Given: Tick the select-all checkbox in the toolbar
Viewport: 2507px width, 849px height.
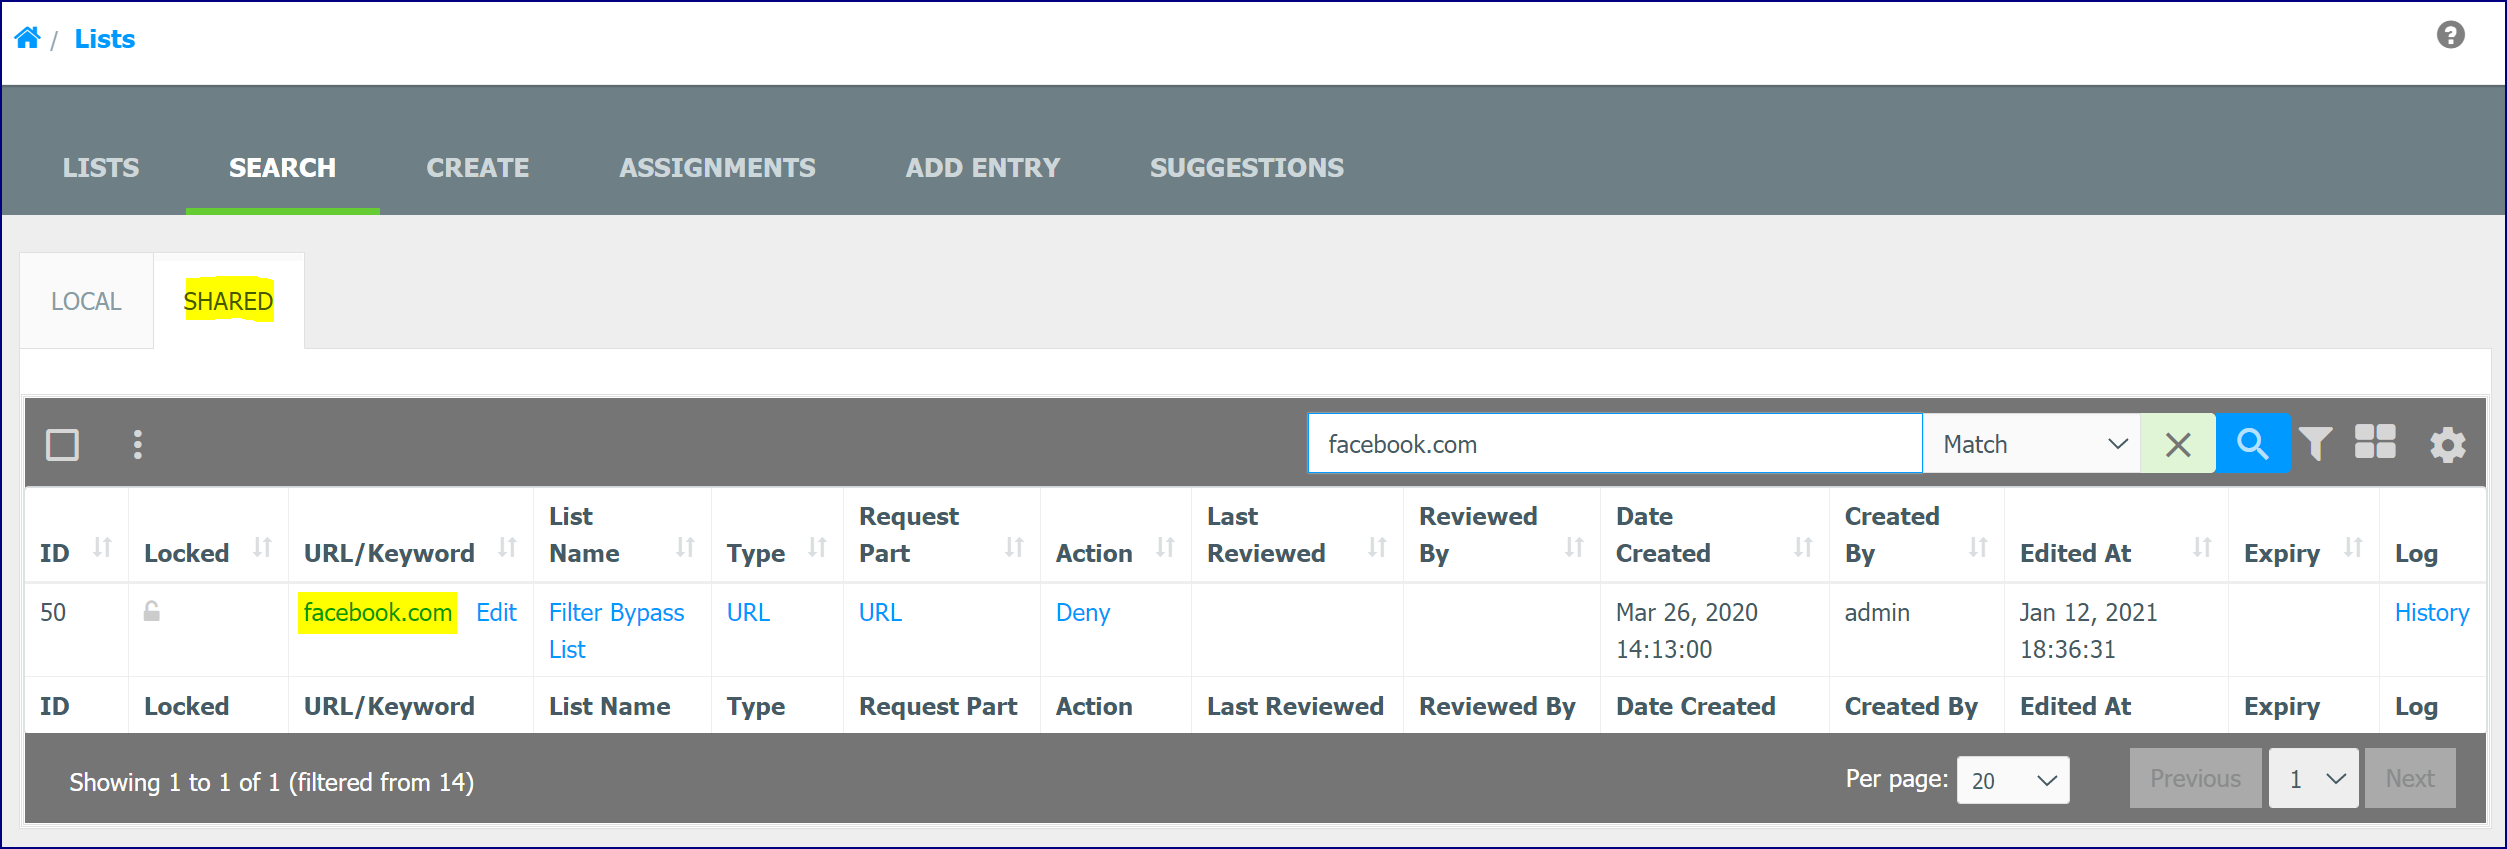Looking at the screenshot, I should (x=62, y=444).
